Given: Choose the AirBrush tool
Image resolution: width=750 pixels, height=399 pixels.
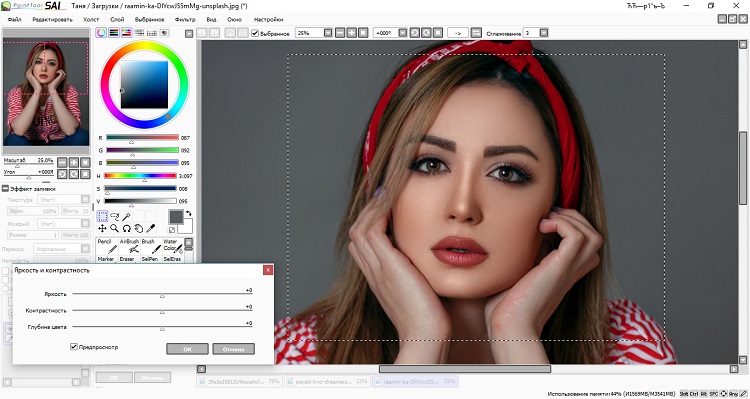Looking at the screenshot, I should pyautogui.click(x=129, y=246).
